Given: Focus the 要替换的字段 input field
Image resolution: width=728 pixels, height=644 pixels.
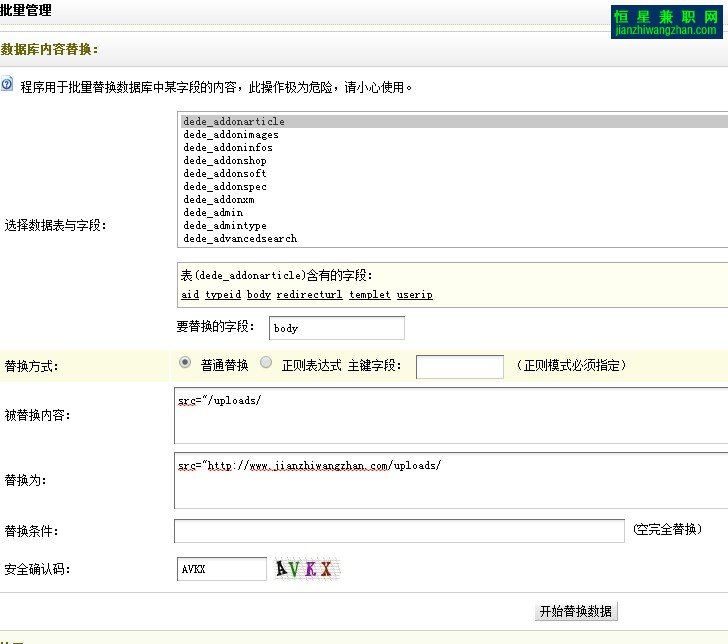Looking at the screenshot, I should click(x=336, y=328).
